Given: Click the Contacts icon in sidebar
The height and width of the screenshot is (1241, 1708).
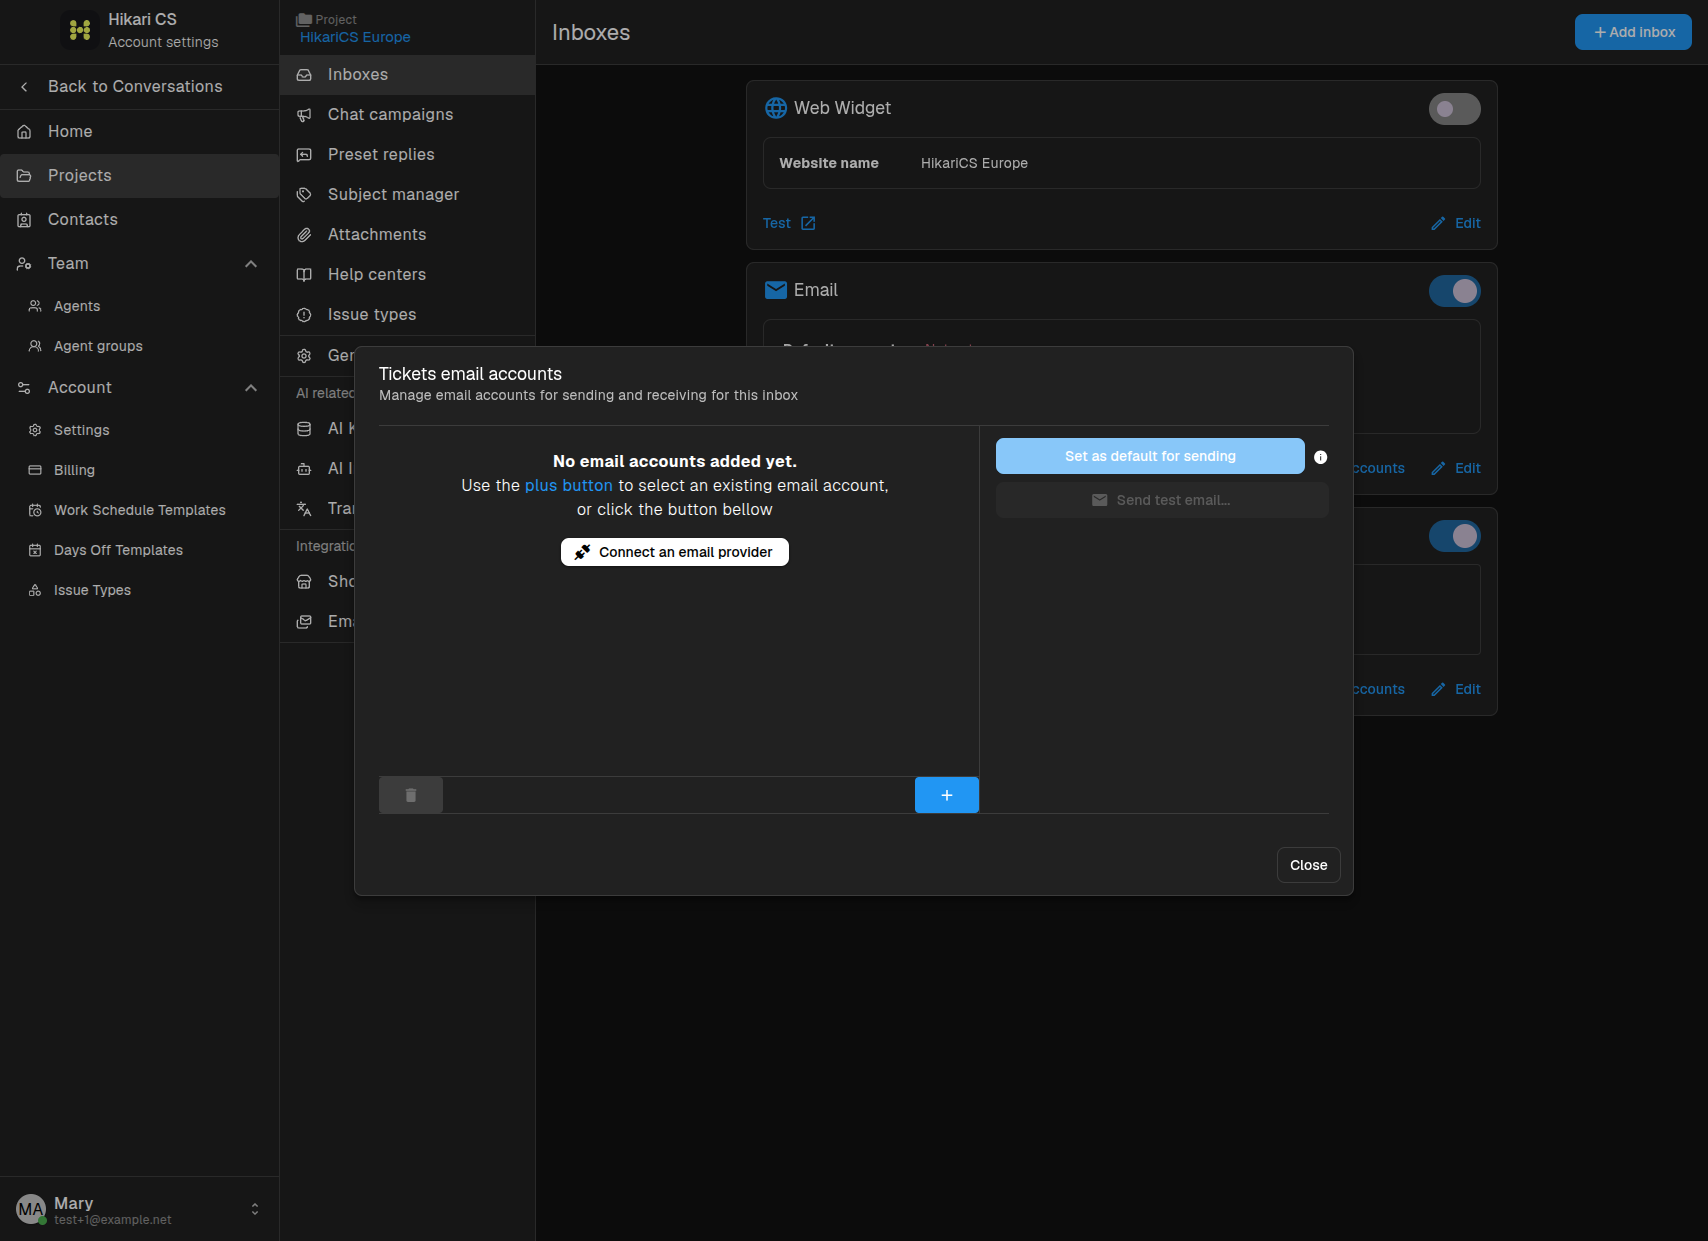Looking at the screenshot, I should (x=24, y=220).
